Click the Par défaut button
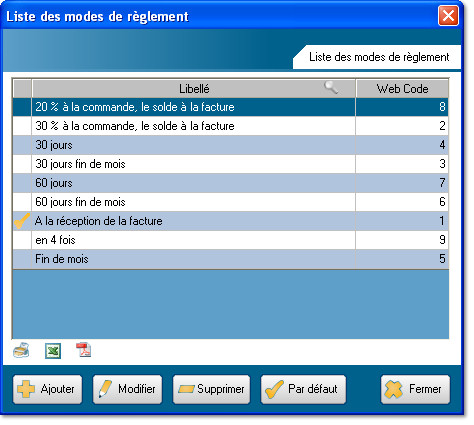 pos(303,389)
